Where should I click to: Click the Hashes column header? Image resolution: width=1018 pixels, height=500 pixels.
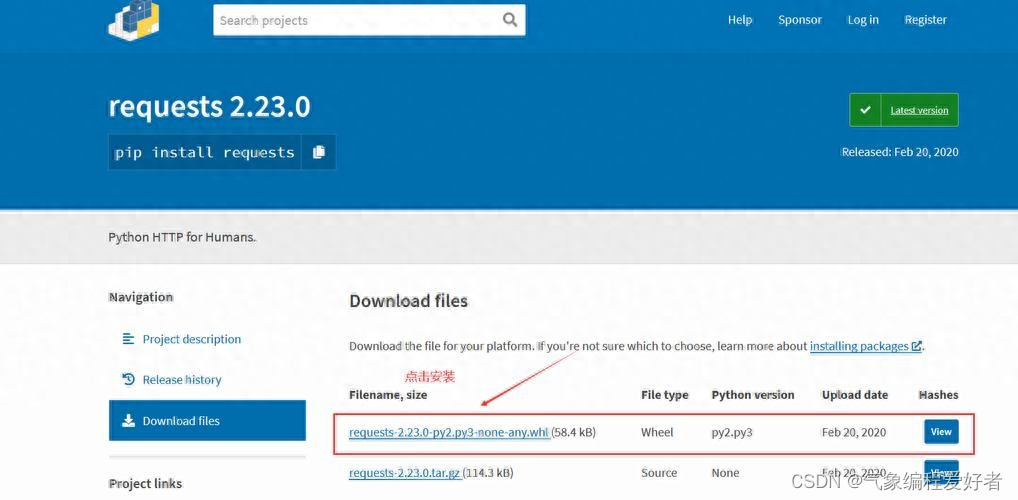click(x=939, y=395)
